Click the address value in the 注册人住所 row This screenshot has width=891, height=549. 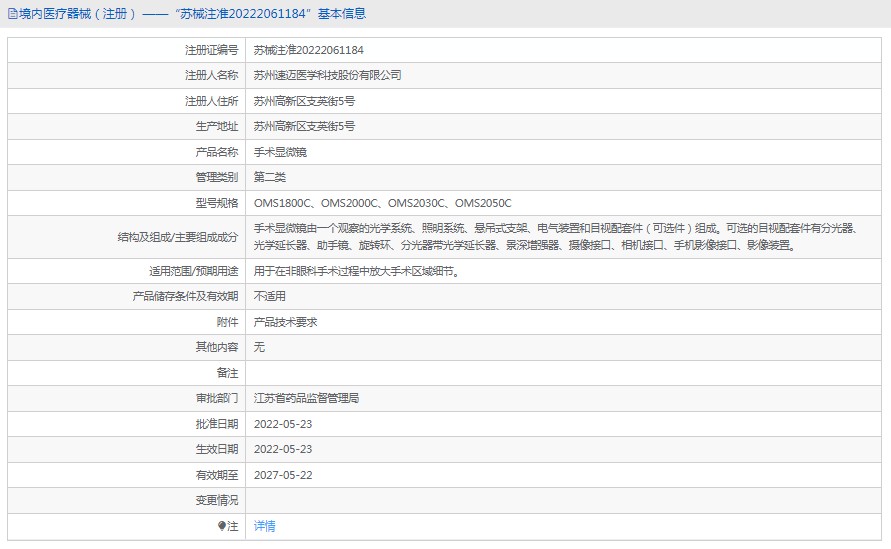pyautogui.click(x=304, y=101)
